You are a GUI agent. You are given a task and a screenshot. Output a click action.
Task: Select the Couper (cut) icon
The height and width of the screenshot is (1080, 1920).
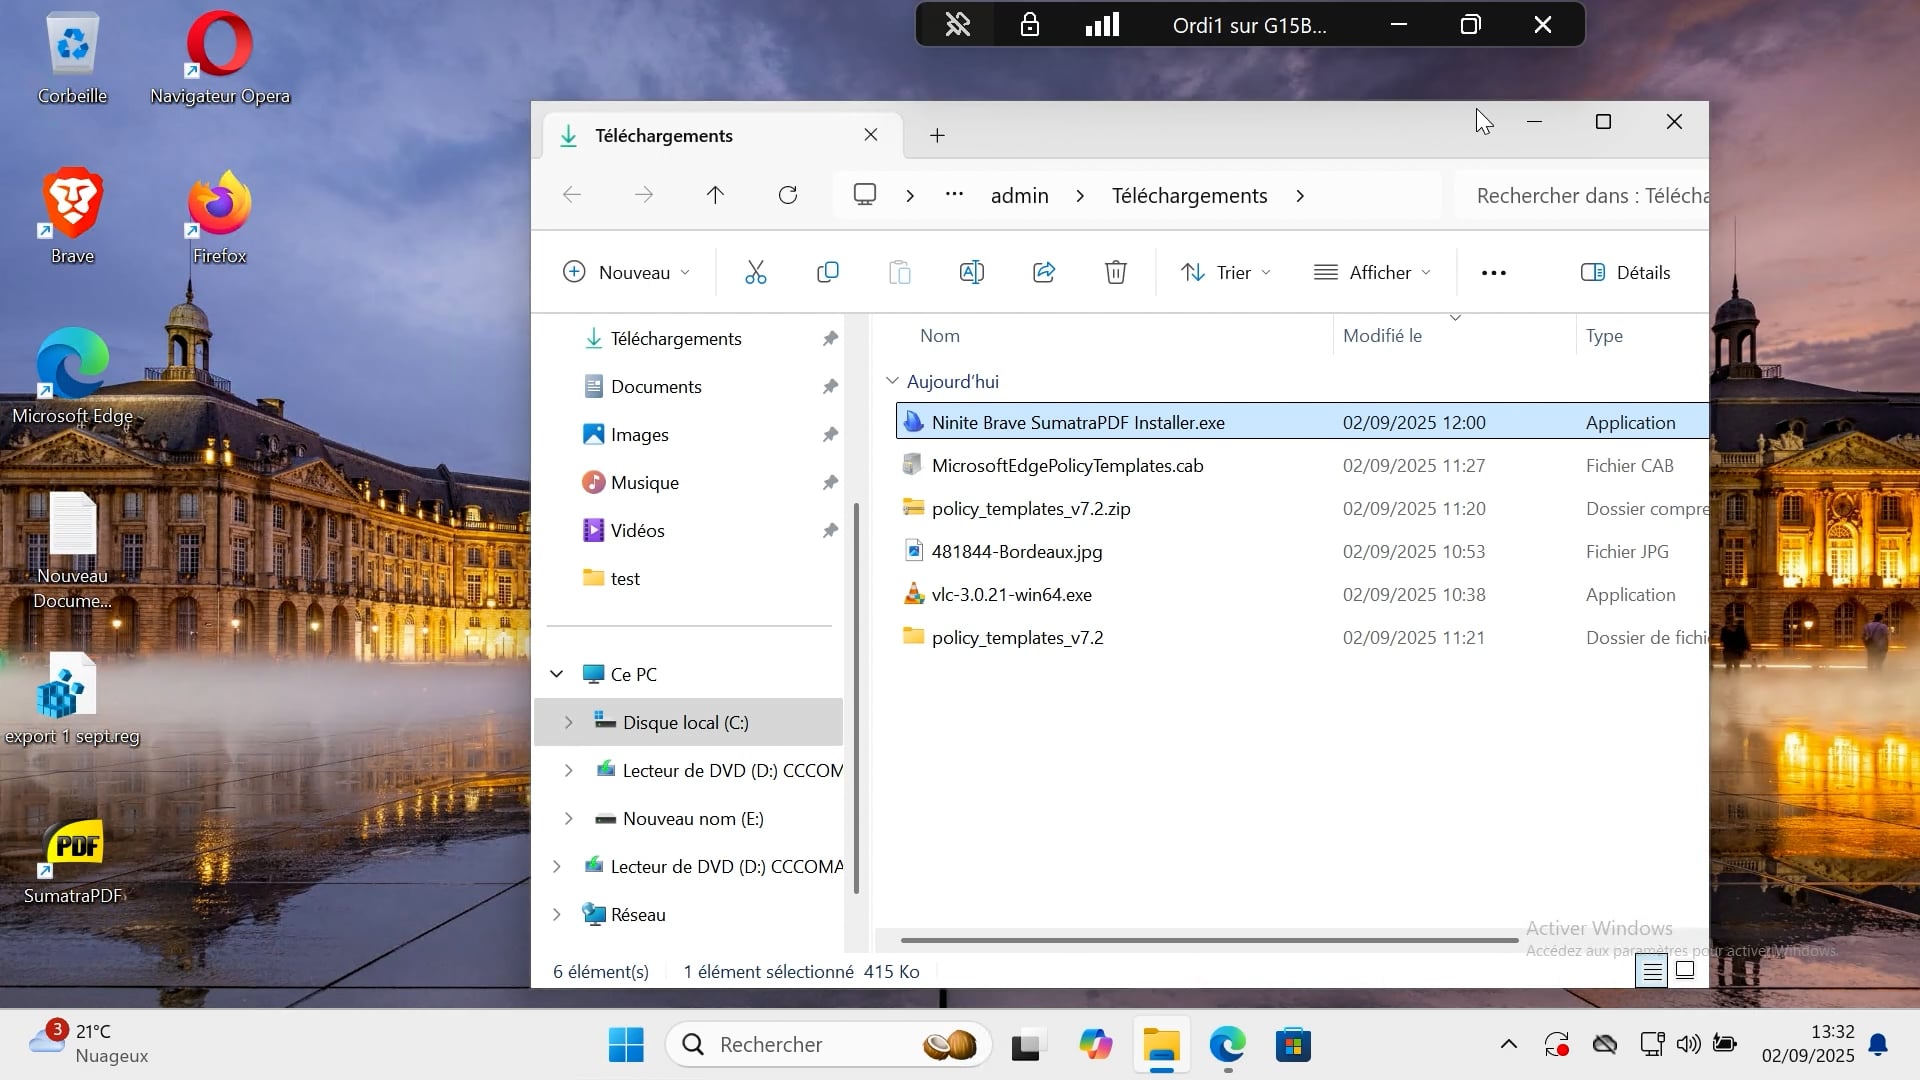tap(756, 271)
